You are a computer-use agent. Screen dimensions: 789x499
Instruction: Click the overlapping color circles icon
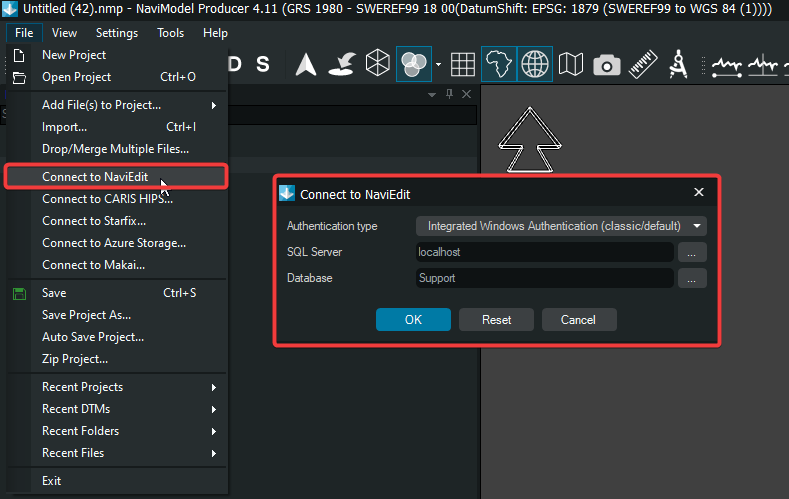click(414, 64)
